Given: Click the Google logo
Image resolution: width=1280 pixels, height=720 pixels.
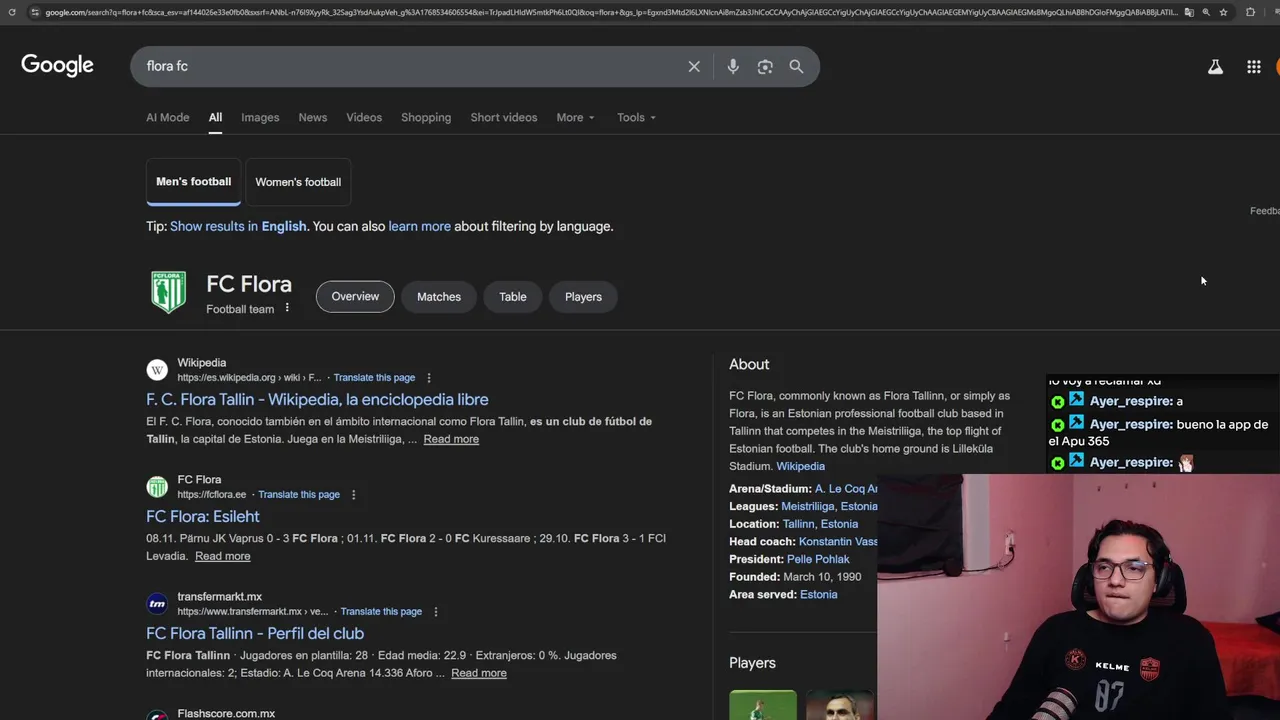Looking at the screenshot, I should pyautogui.click(x=57, y=66).
